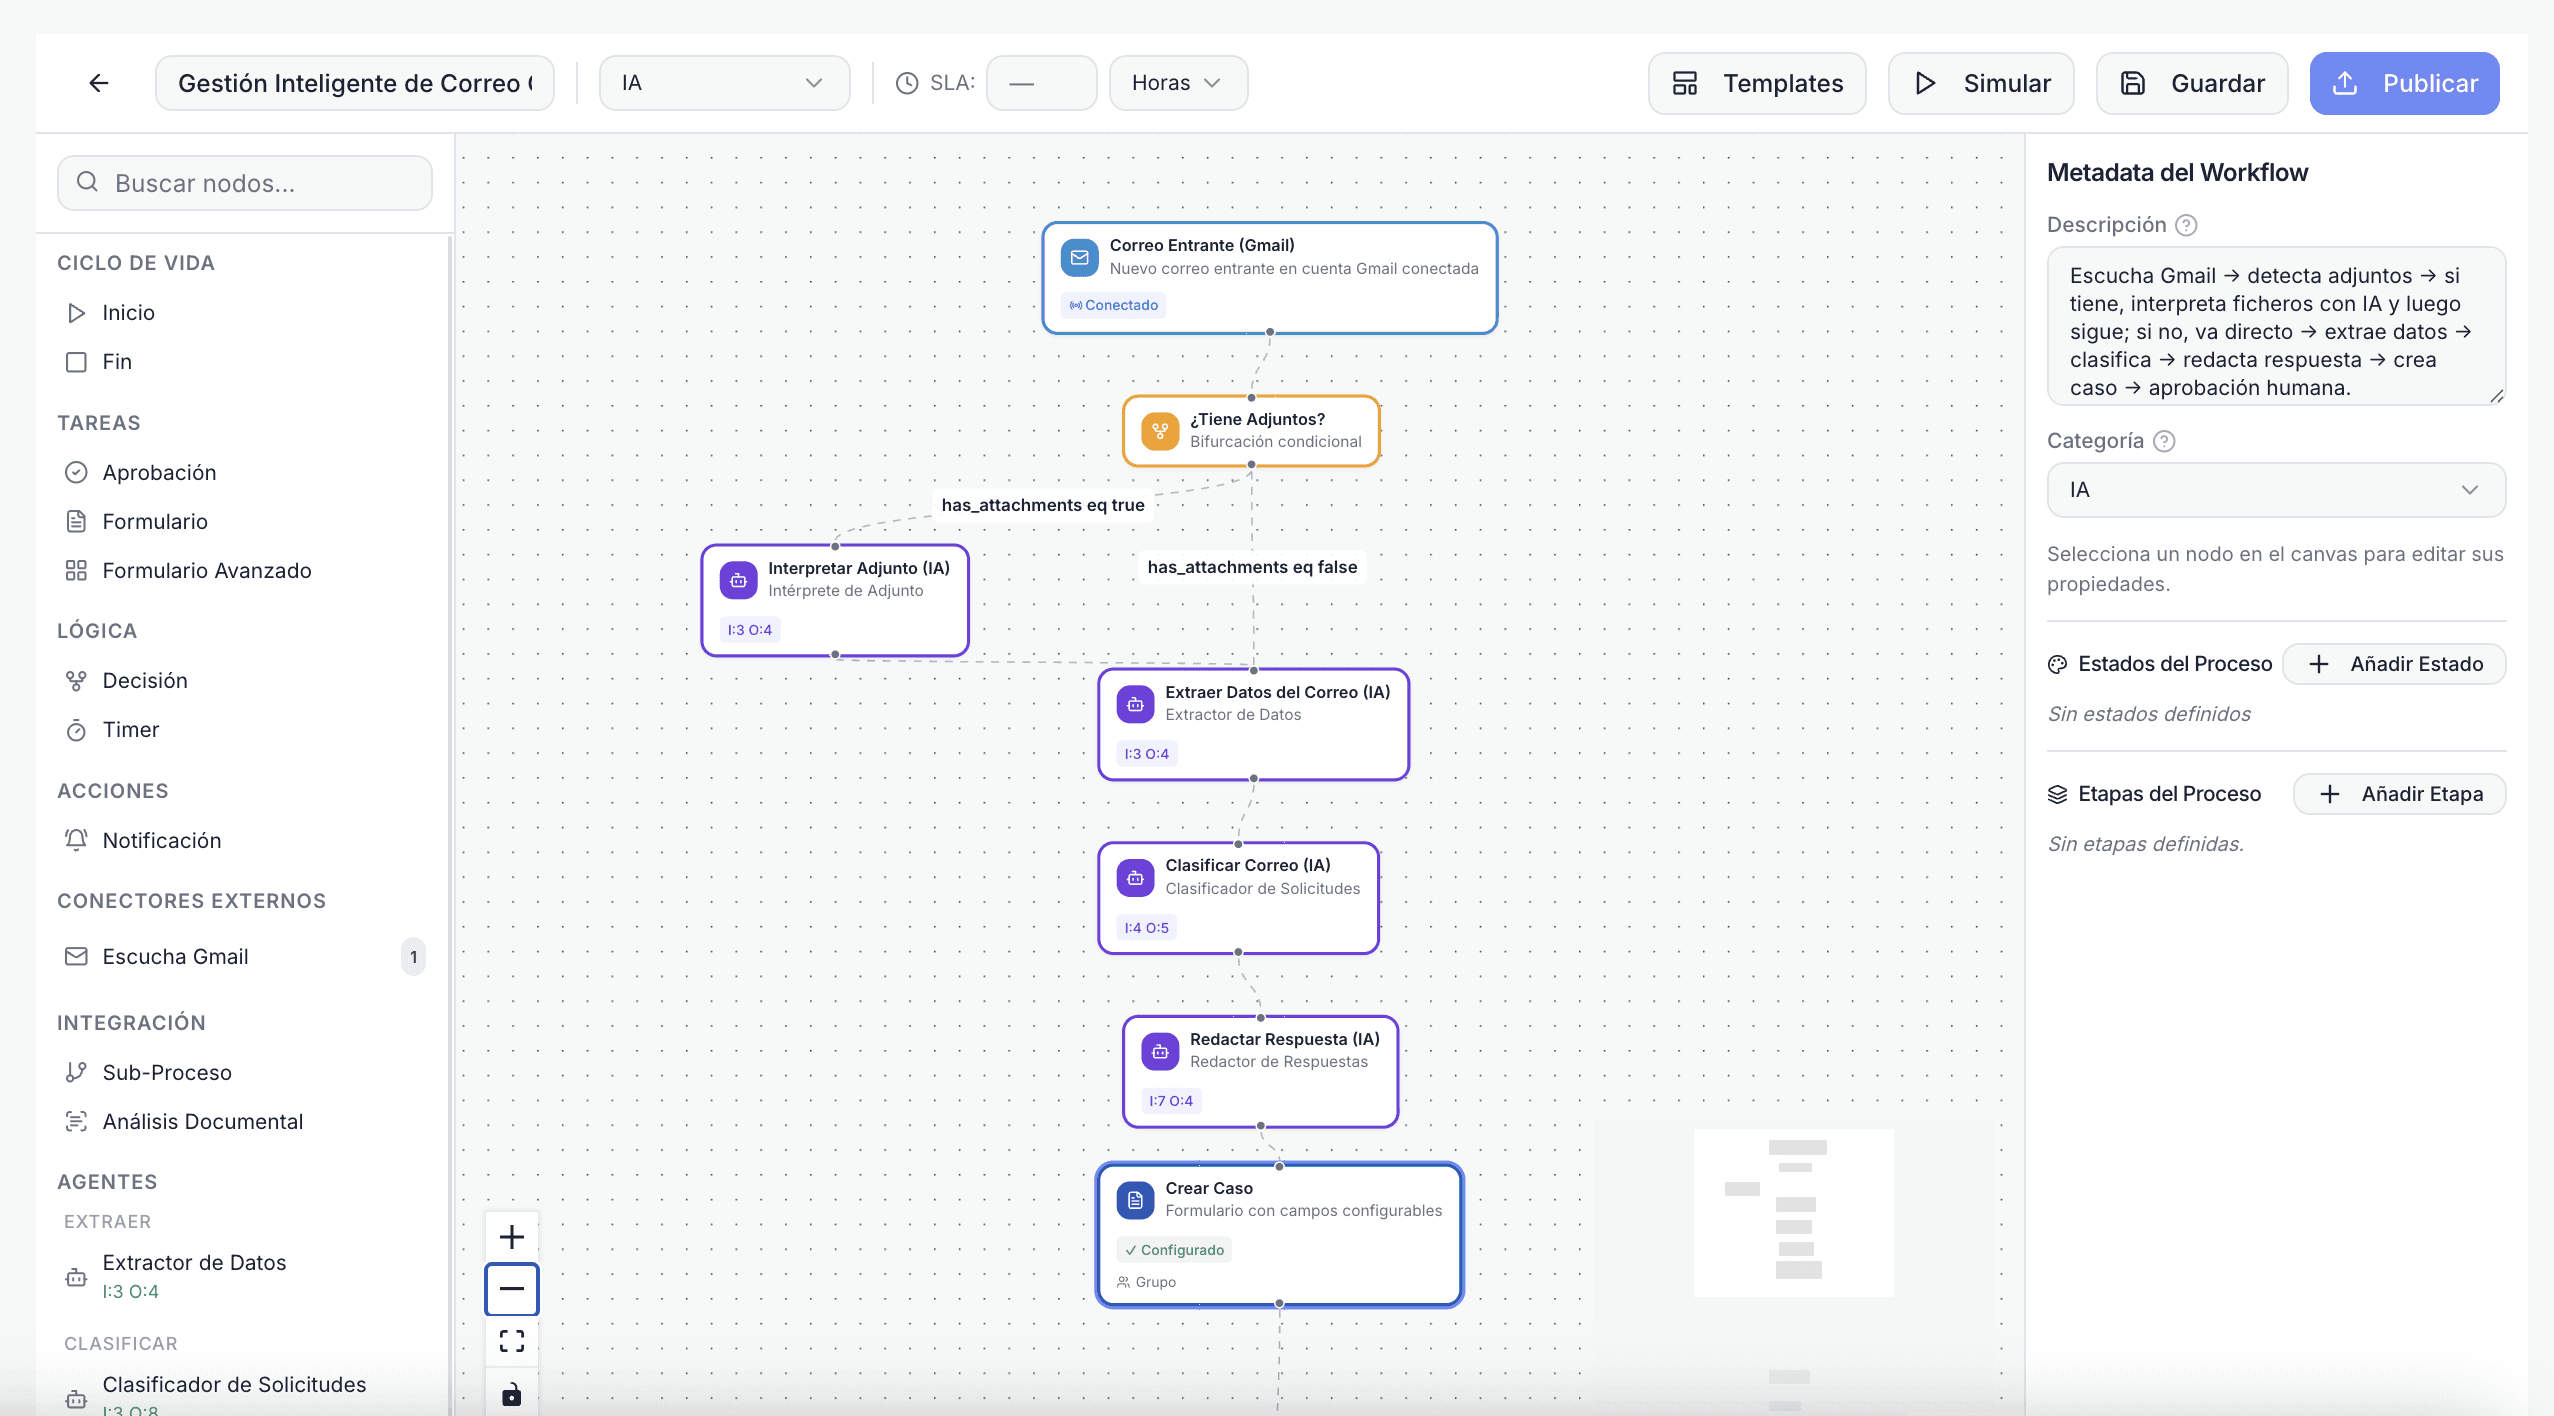
Task: Select the Correo Entrante Gmail node envelope icon
Action: click(1079, 257)
